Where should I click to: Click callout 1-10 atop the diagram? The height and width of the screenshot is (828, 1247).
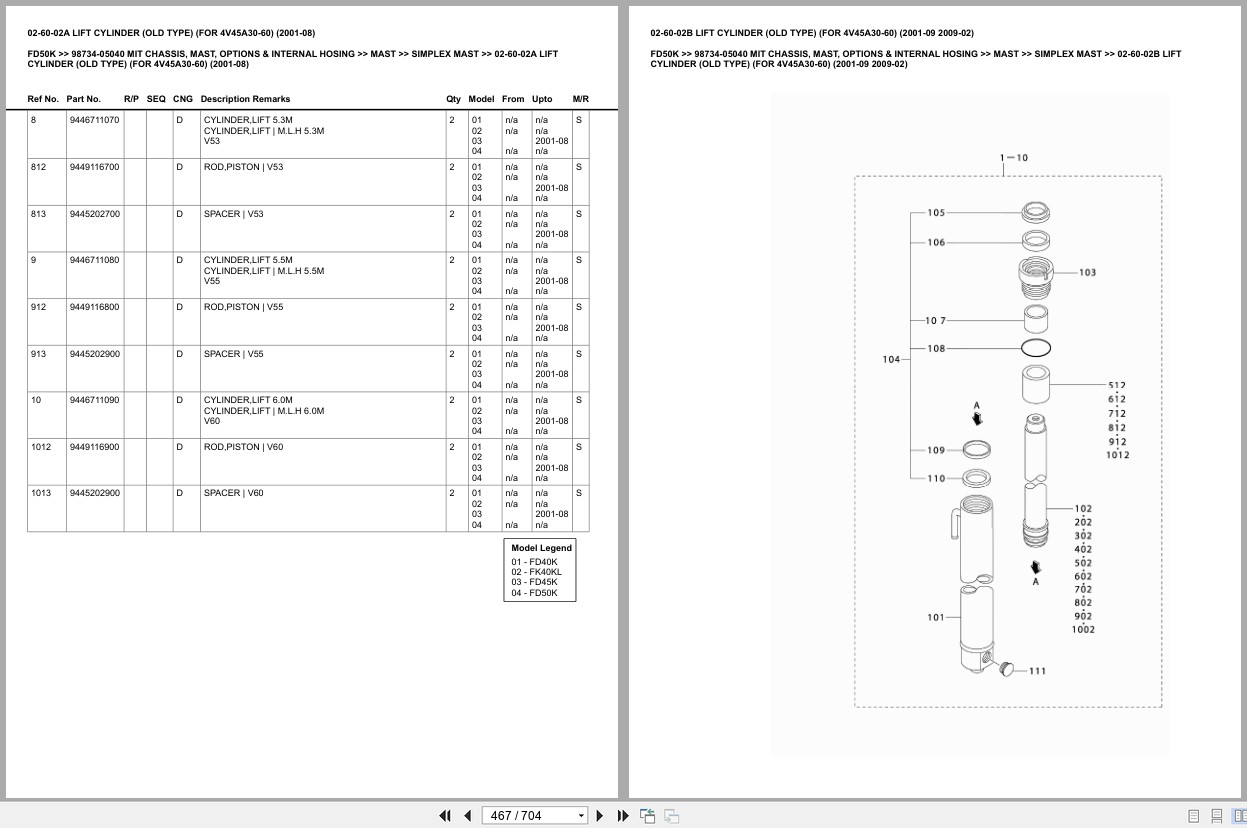coord(1013,157)
